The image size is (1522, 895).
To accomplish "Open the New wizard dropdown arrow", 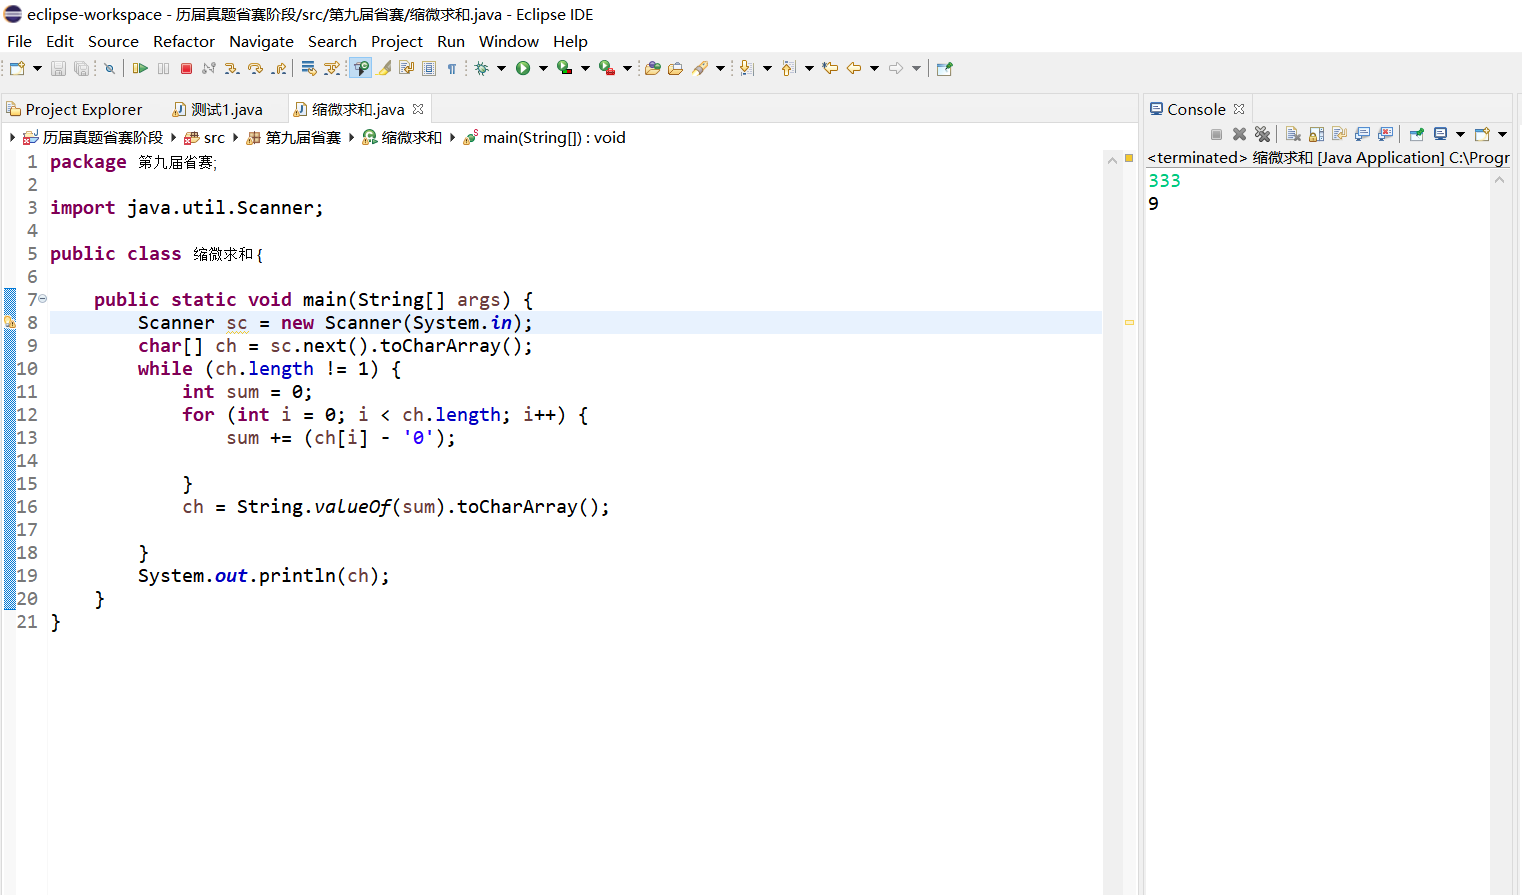I will pyautogui.click(x=37, y=68).
